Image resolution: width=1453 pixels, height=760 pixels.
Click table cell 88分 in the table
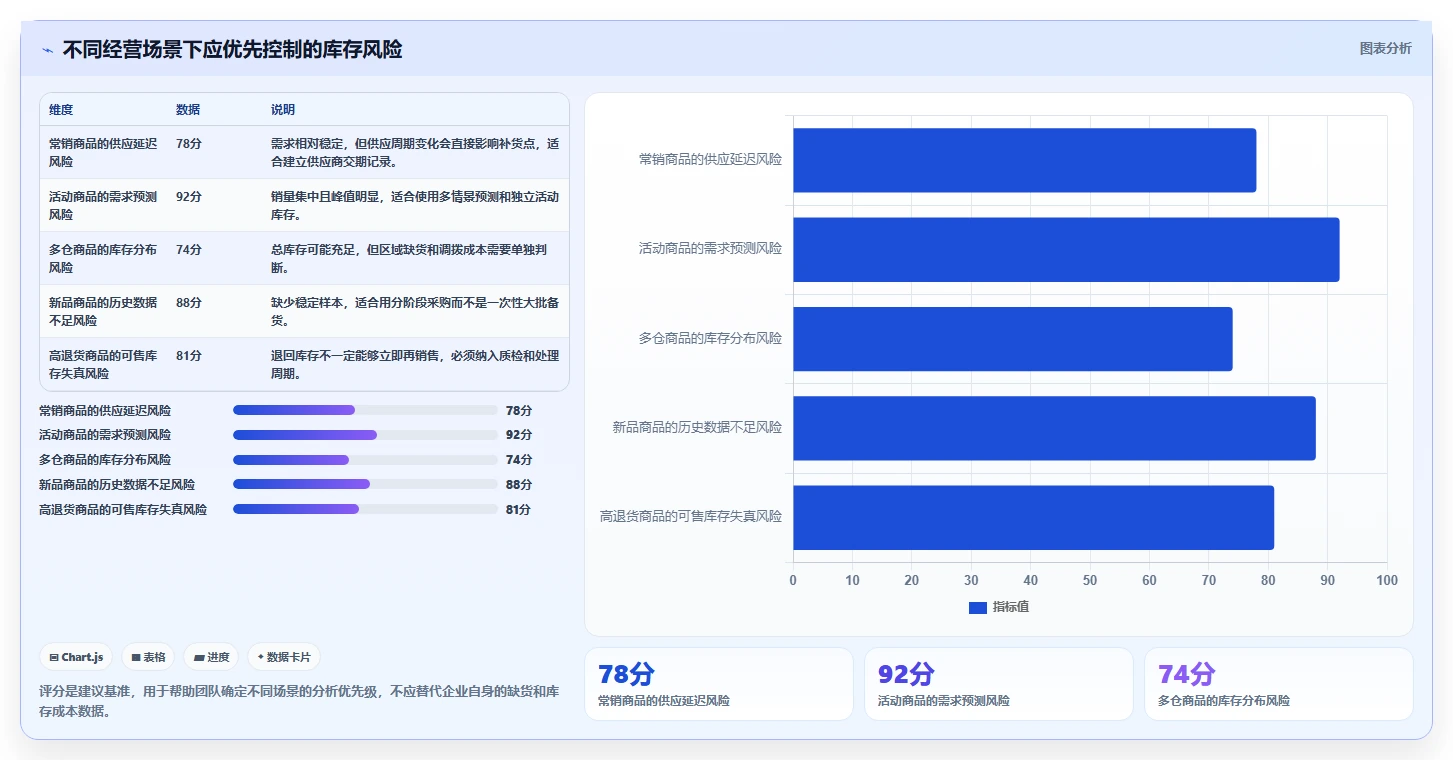(x=189, y=303)
